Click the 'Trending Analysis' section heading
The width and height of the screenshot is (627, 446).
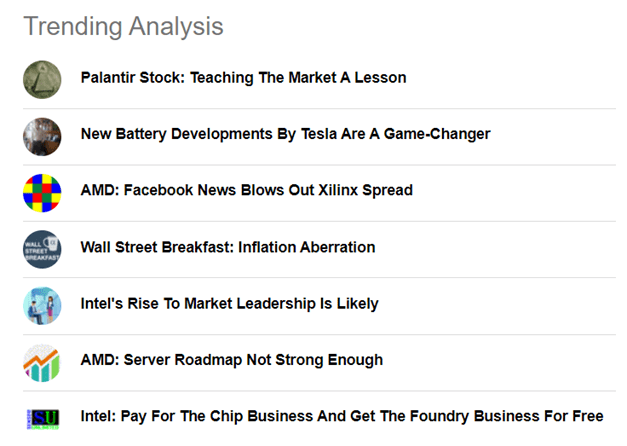coord(123,26)
